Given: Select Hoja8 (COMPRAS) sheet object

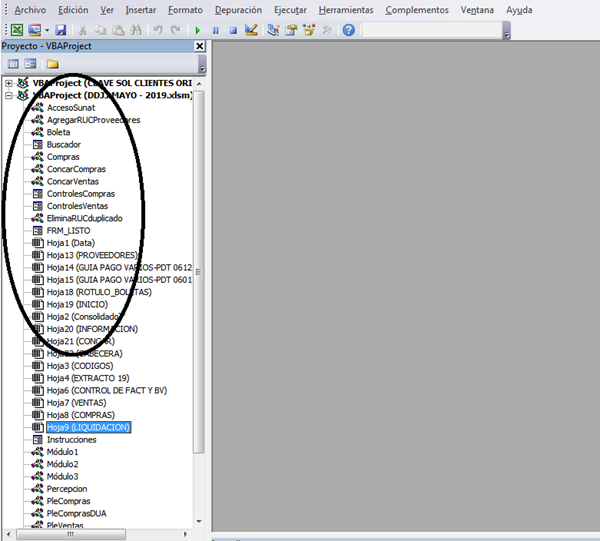Looking at the screenshot, I should click(81, 415).
